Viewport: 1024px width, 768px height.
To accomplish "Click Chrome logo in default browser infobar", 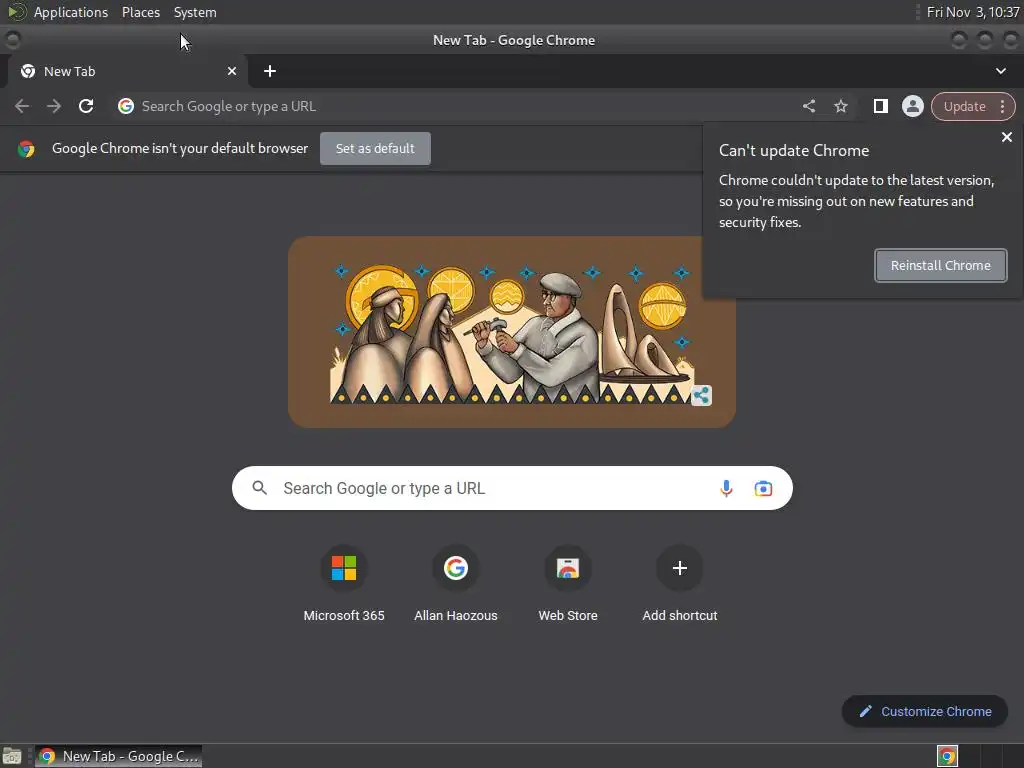I will tap(26, 149).
